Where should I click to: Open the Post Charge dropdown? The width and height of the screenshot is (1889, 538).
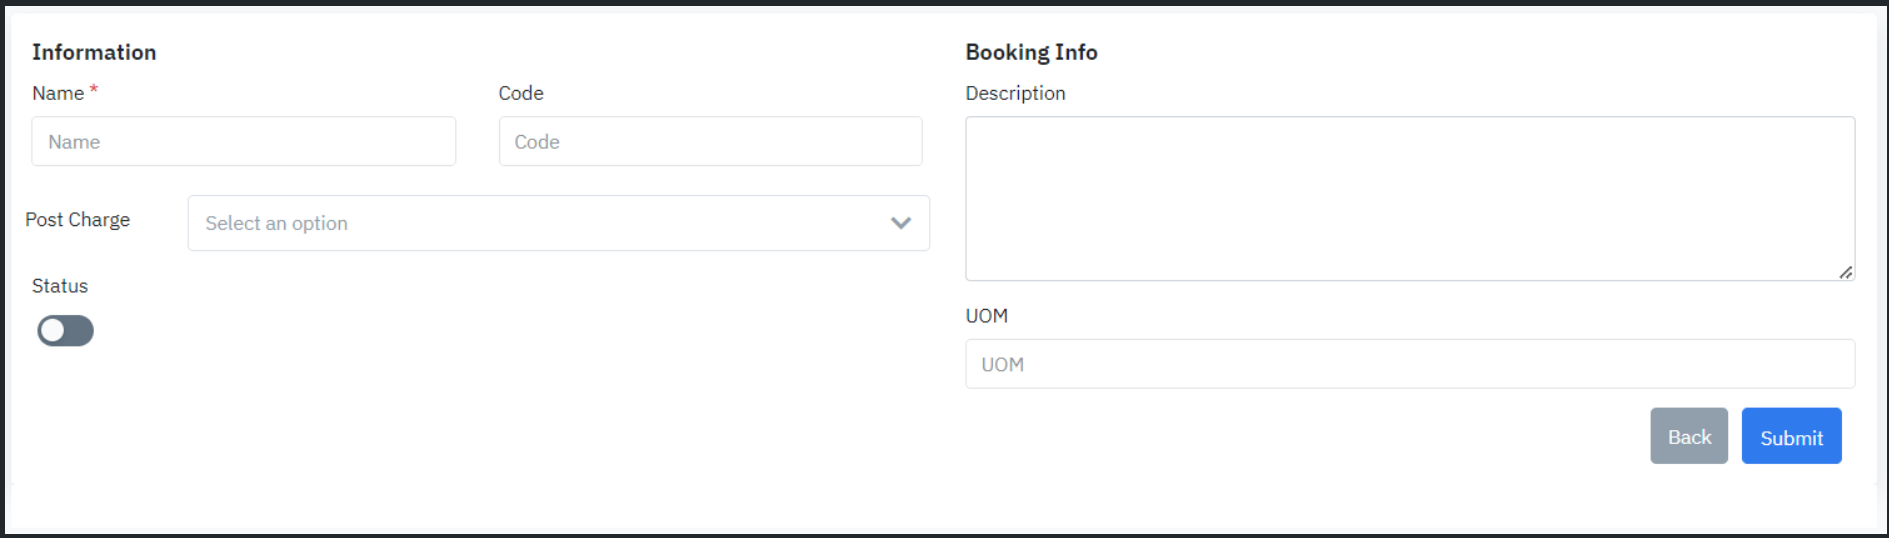coord(558,223)
